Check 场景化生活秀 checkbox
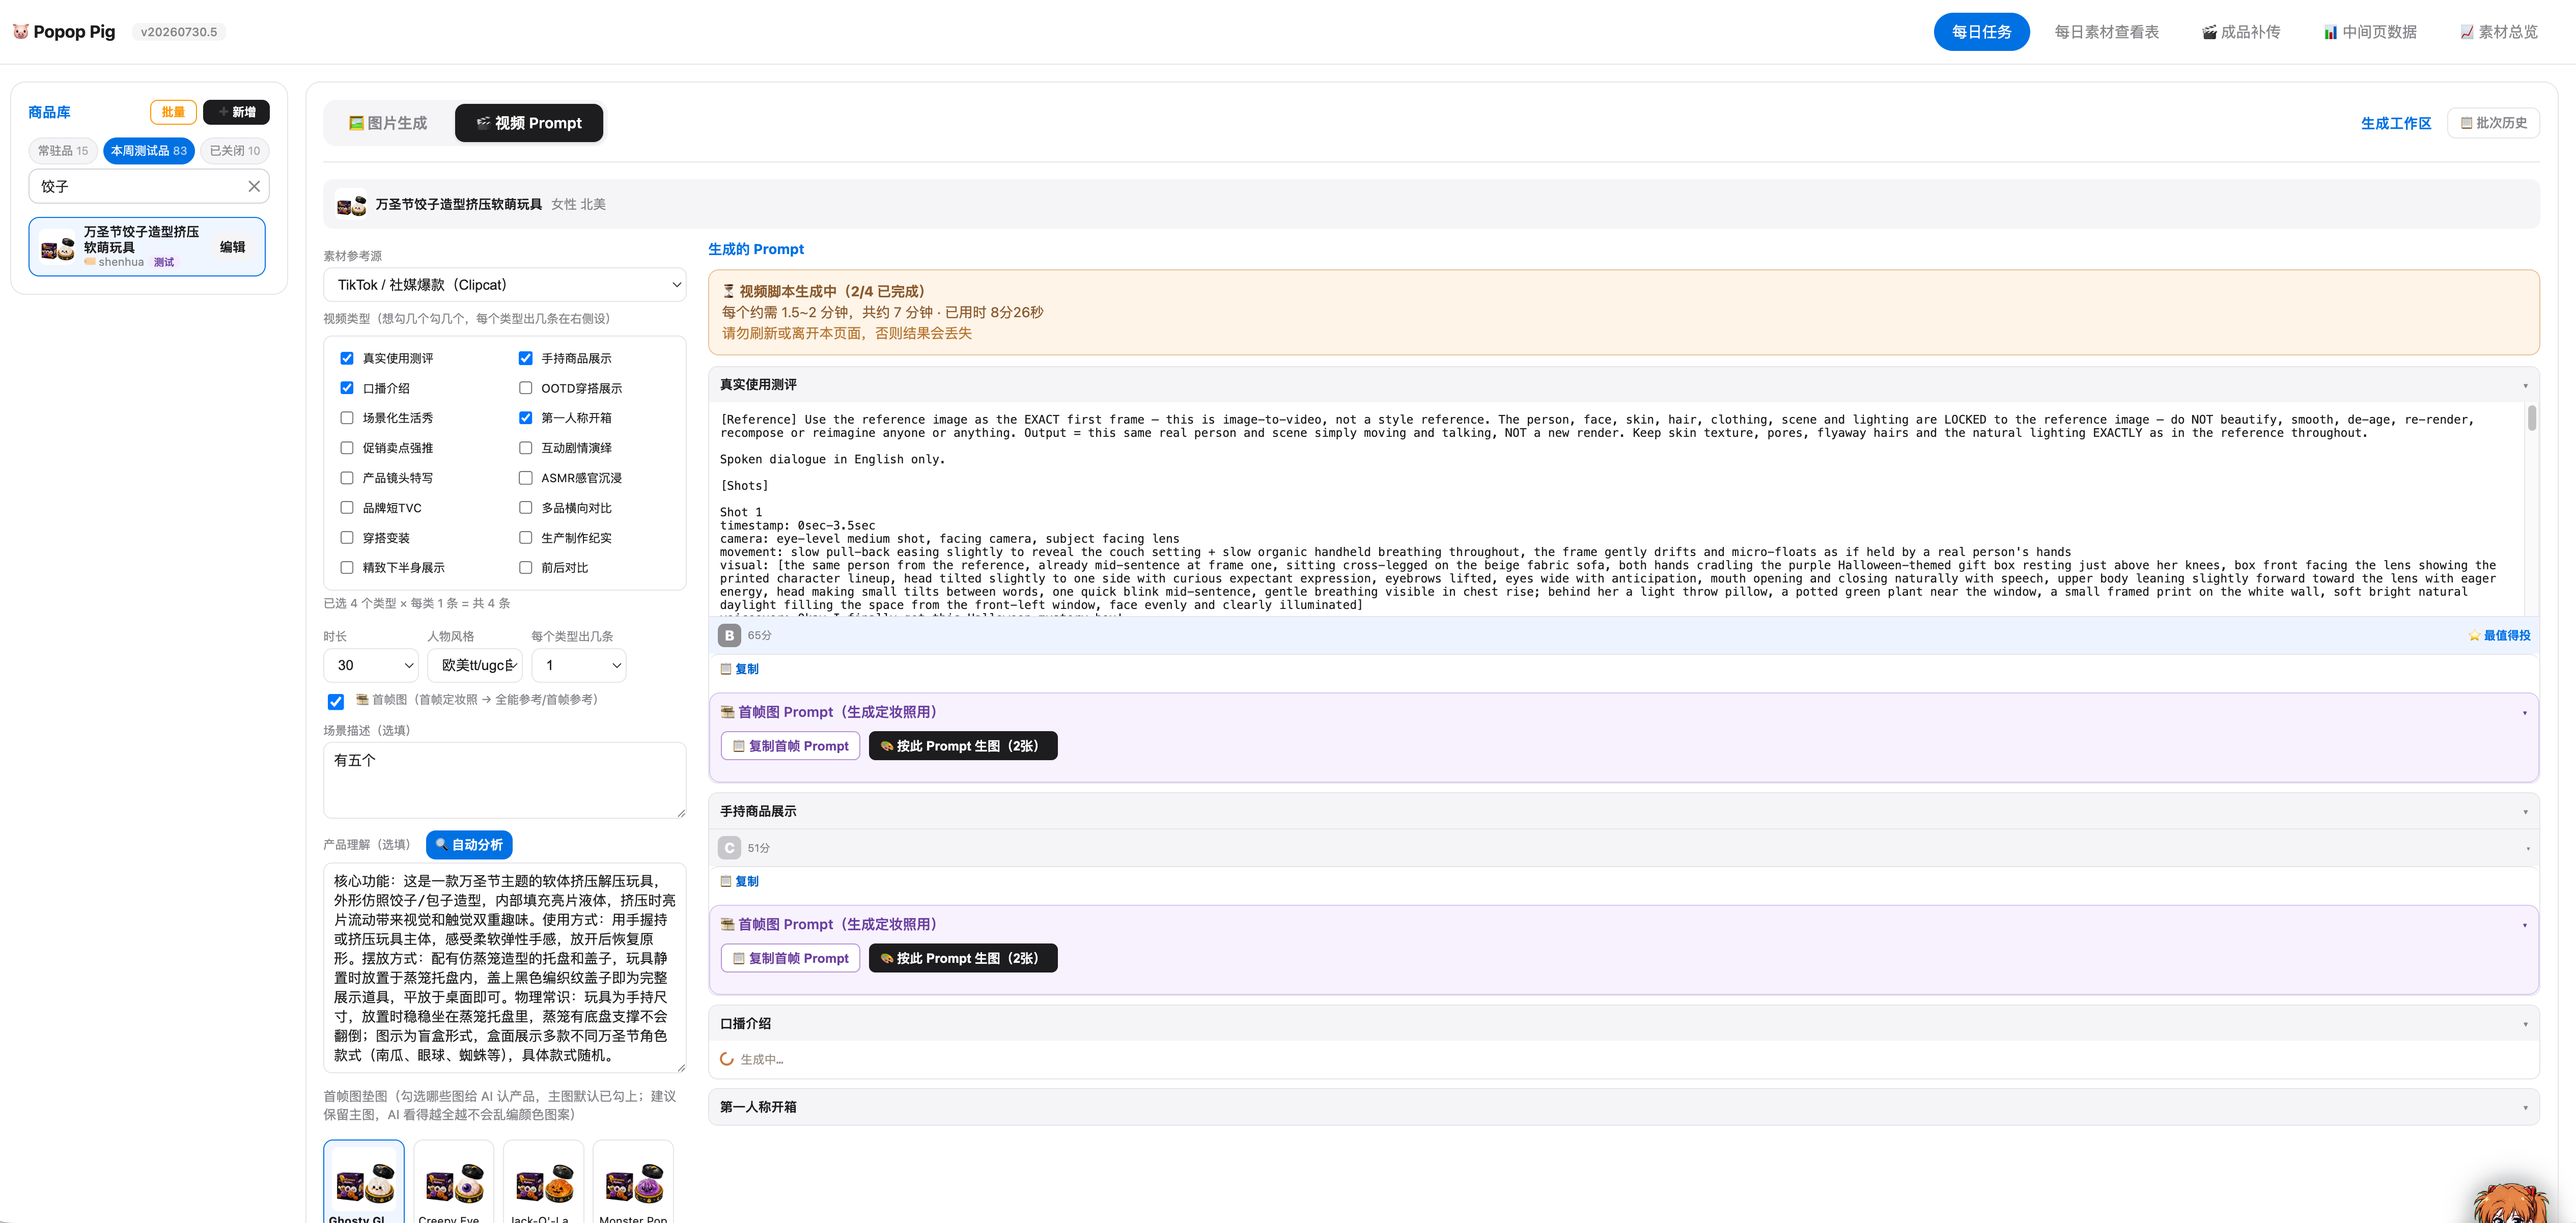 (x=347, y=418)
